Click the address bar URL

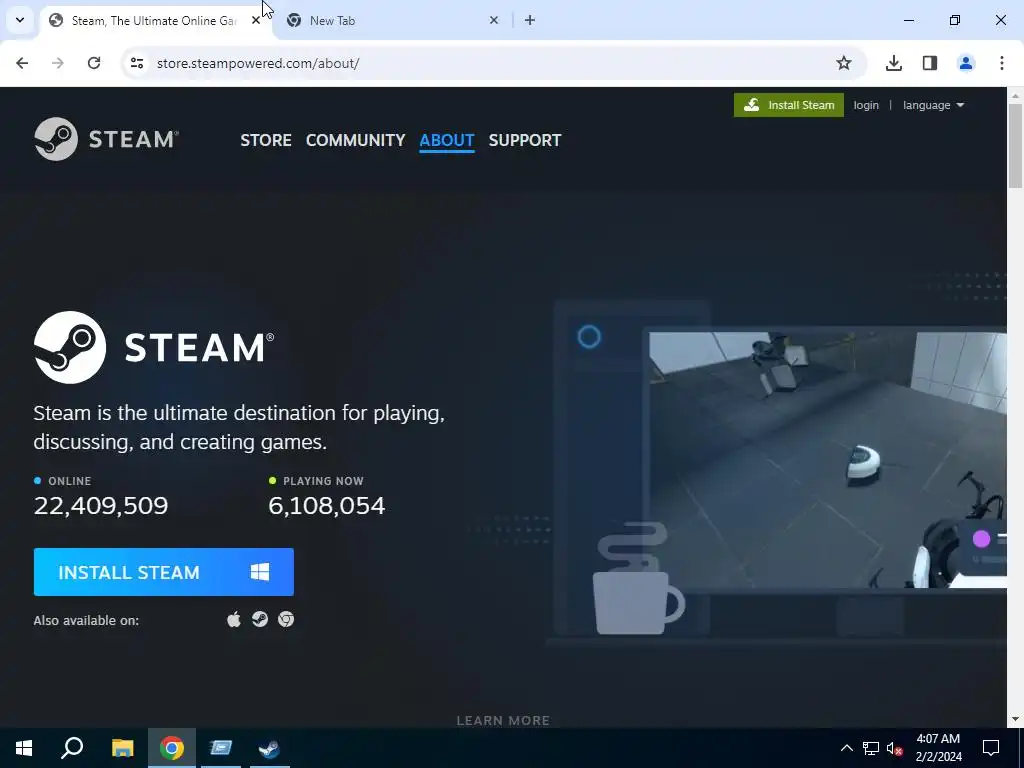(x=258, y=63)
